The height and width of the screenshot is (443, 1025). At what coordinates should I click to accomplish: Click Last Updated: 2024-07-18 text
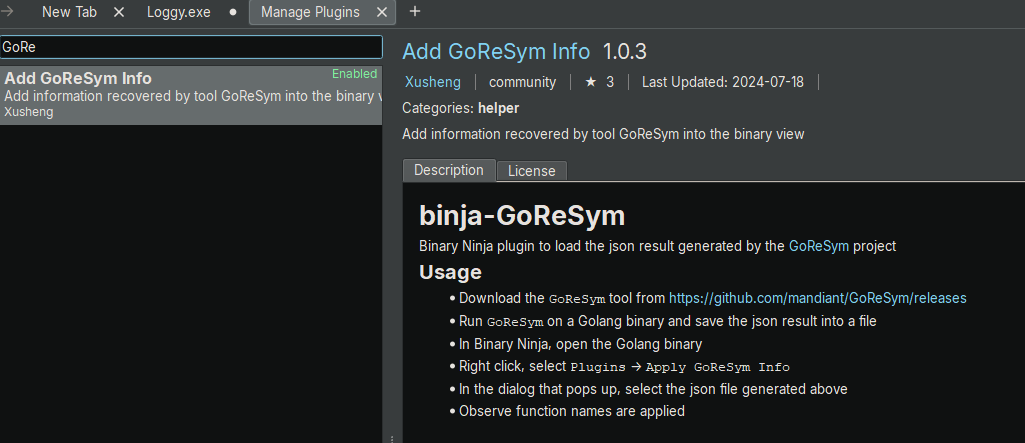pos(723,82)
